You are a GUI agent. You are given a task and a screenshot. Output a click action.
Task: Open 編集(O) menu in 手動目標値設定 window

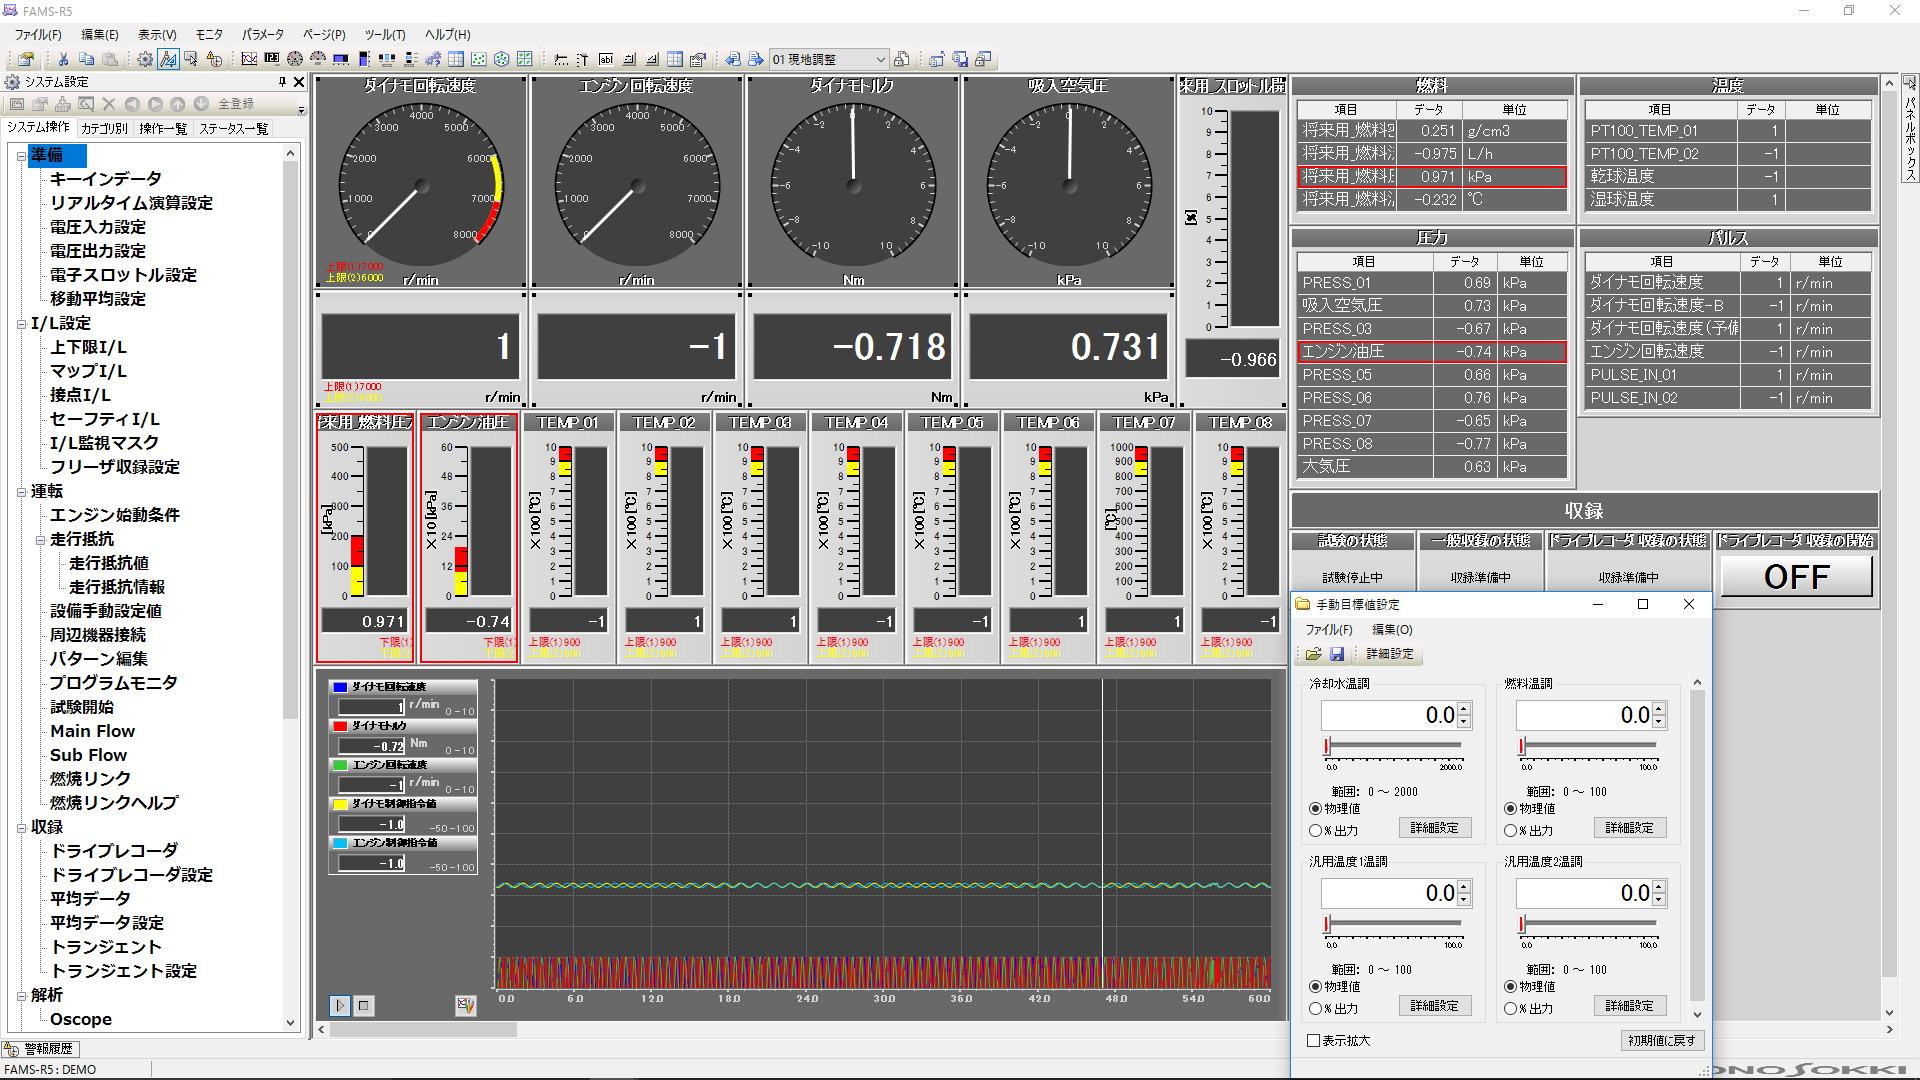(x=1392, y=630)
